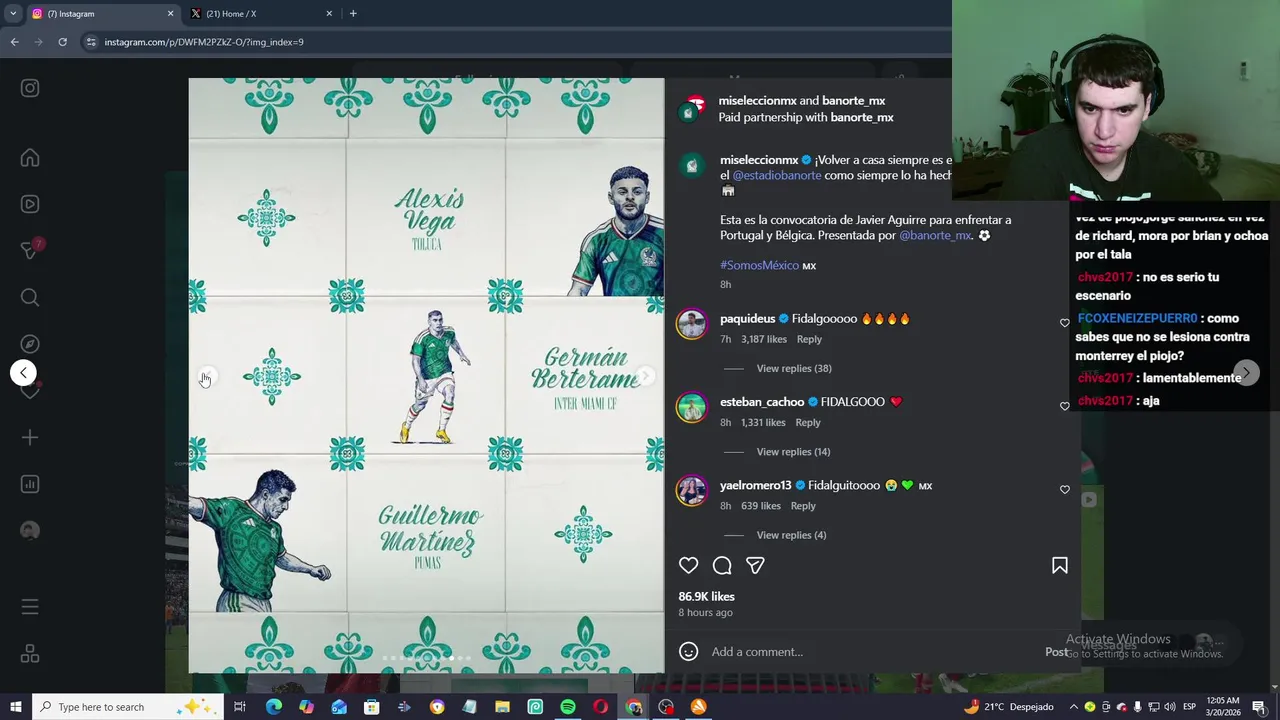Open paquideus profile avatar
Viewport: 1280px width, 720px height.
click(691, 324)
